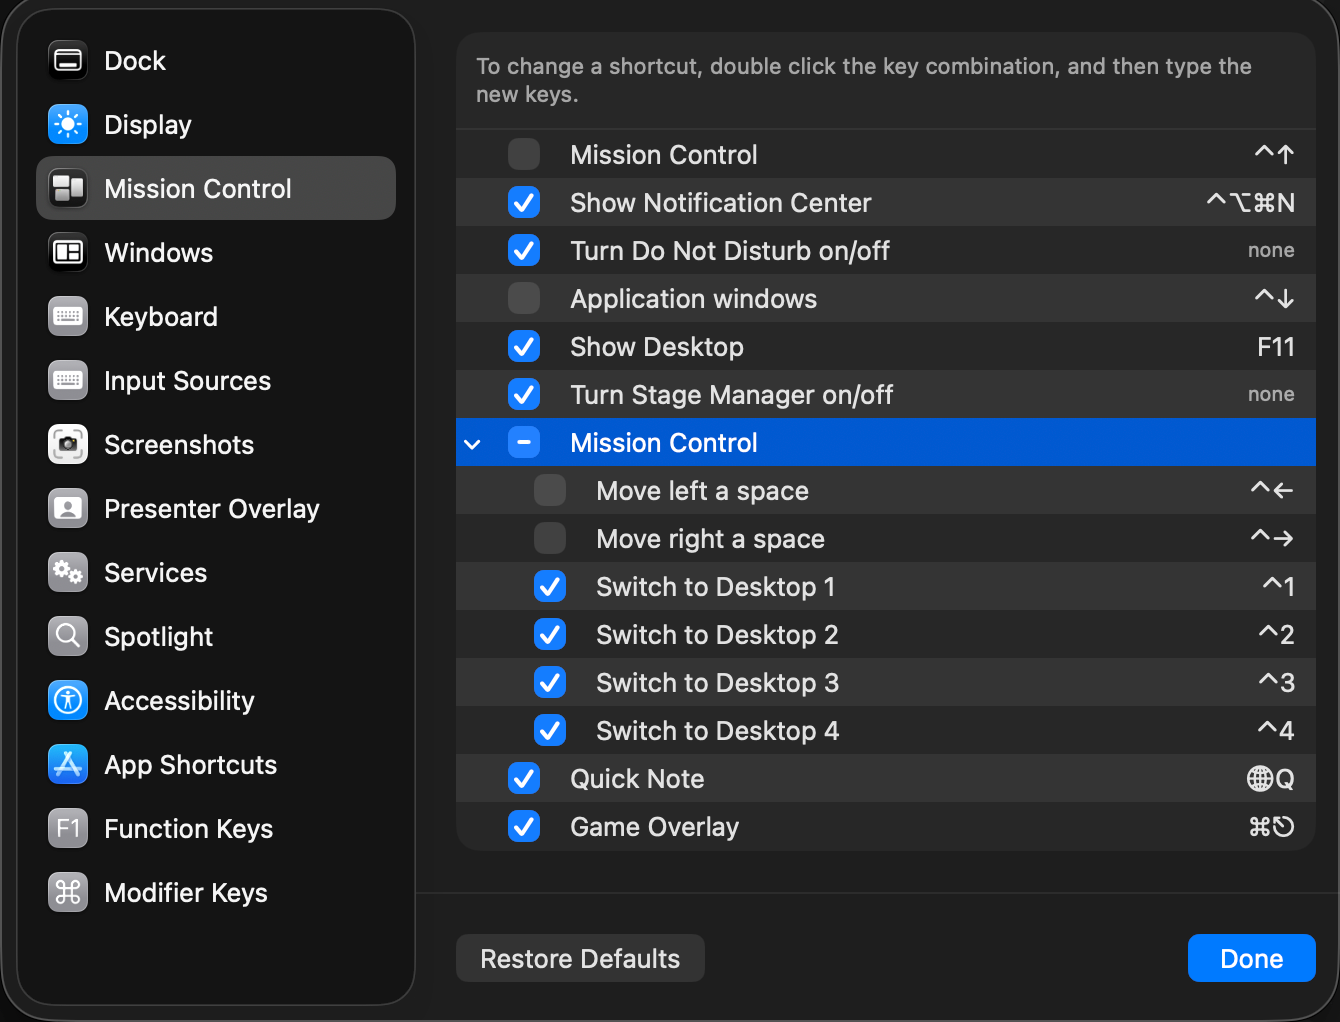
Task: Click the Accessibility icon
Action: (68, 701)
